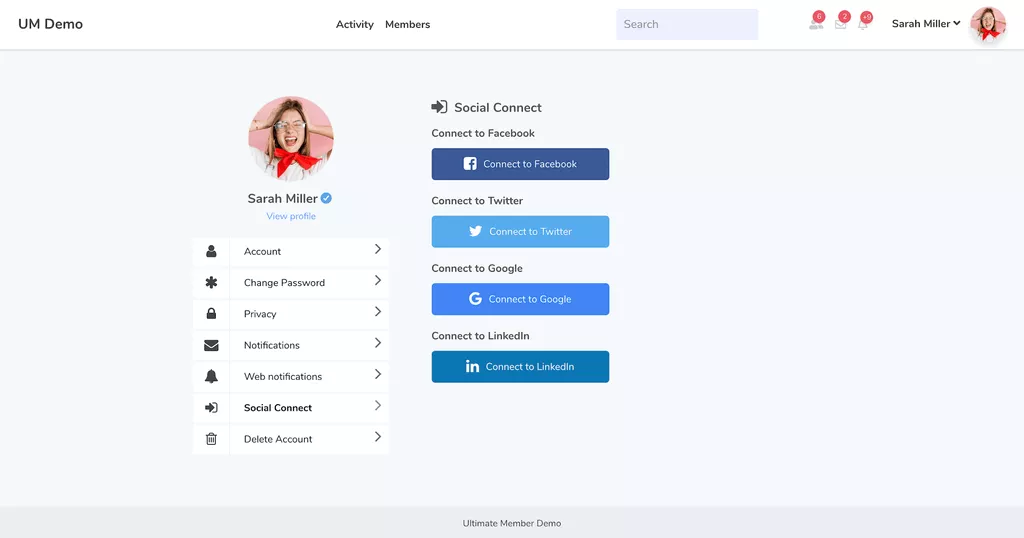Go to the Members page
The width and height of the screenshot is (1024, 538).
pyautogui.click(x=407, y=25)
